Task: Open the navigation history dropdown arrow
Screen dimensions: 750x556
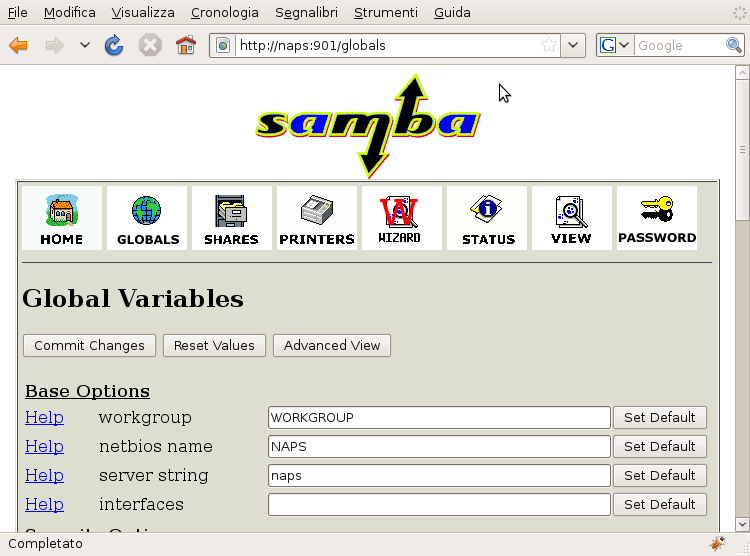Action: [85, 45]
